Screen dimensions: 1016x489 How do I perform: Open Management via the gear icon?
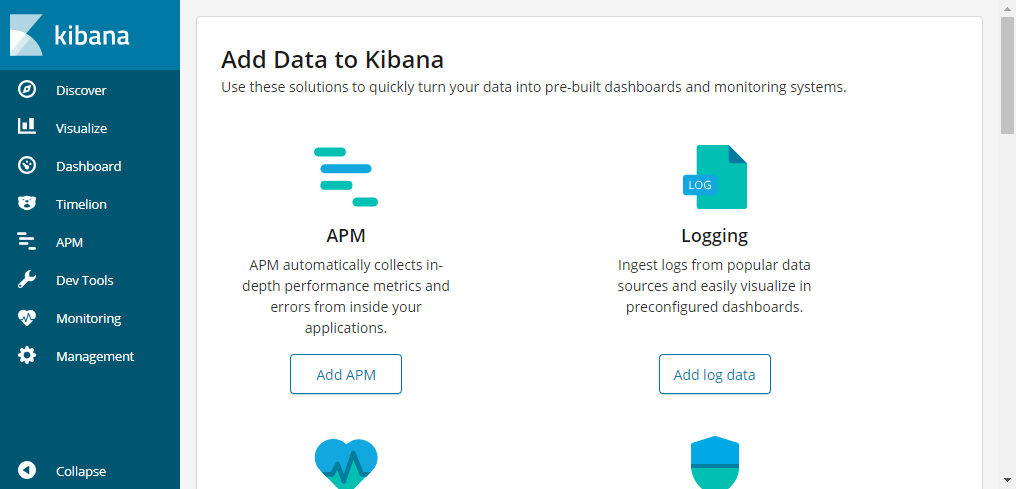coord(27,356)
